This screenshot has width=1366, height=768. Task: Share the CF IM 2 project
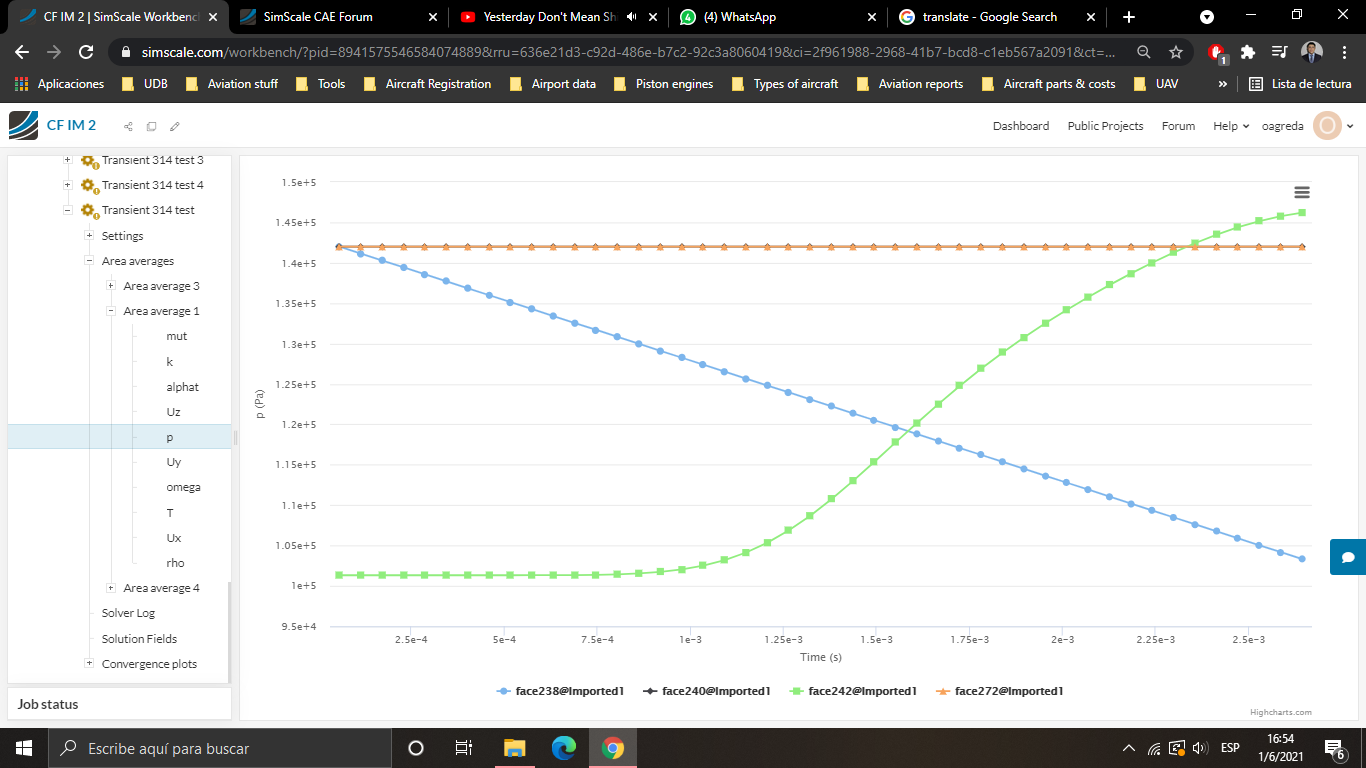click(x=128, y=126)
